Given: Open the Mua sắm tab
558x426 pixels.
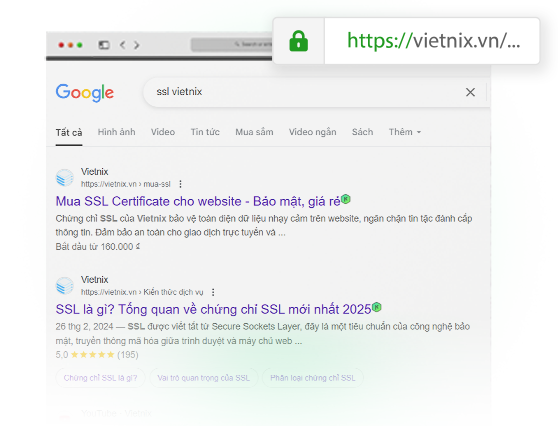Looking at the screenshot, I should [x=254, y=132].
